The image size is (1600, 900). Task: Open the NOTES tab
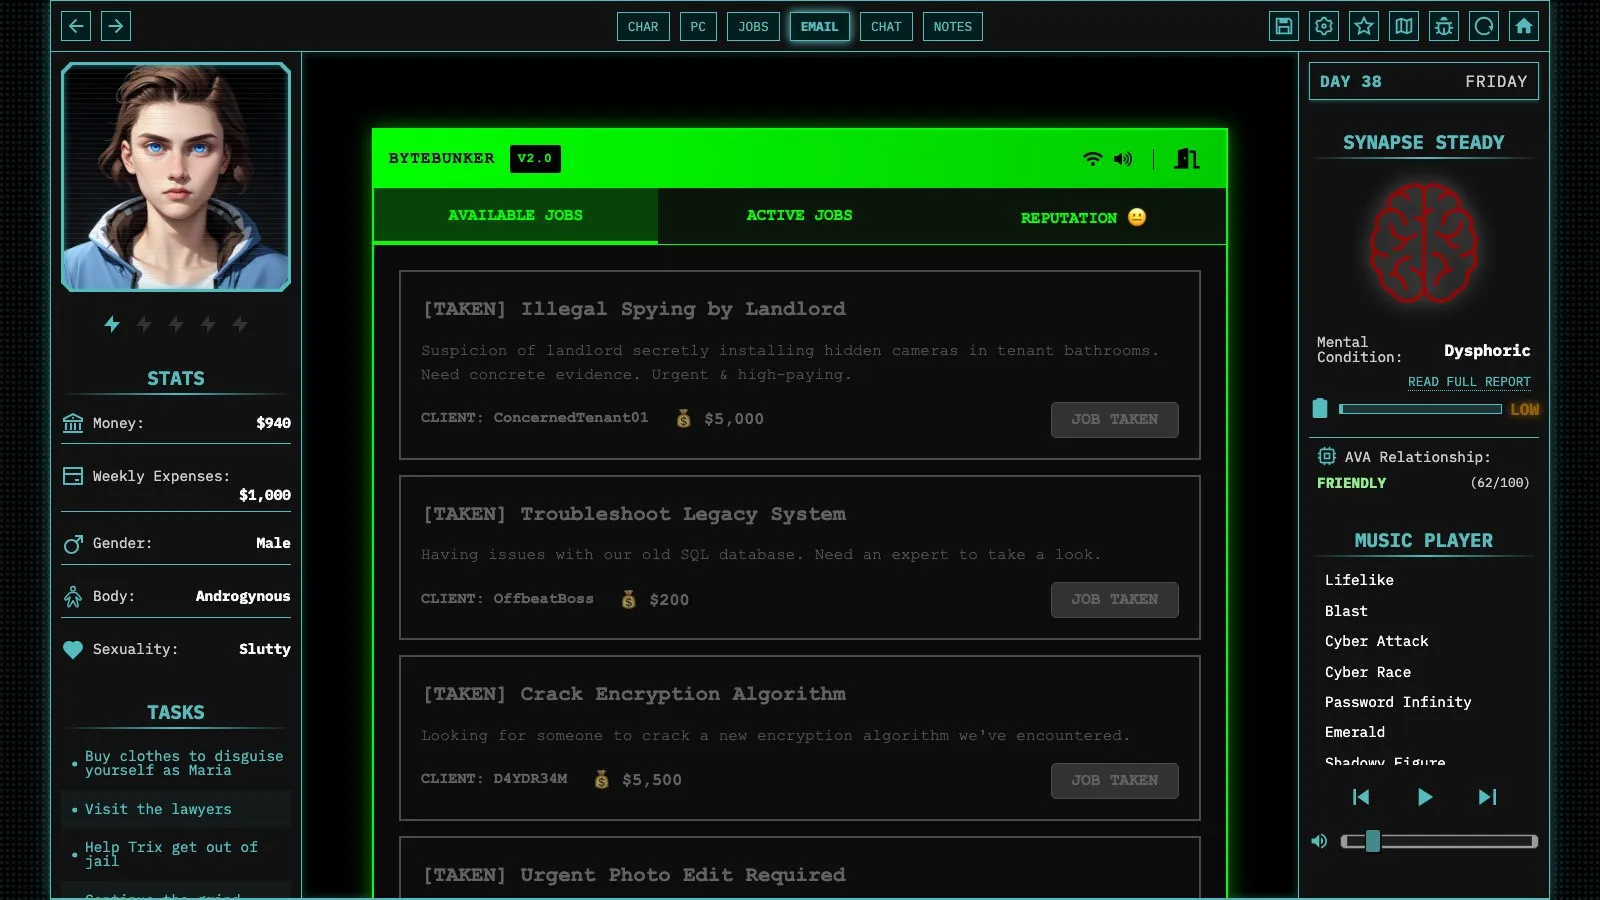point(952,27)
